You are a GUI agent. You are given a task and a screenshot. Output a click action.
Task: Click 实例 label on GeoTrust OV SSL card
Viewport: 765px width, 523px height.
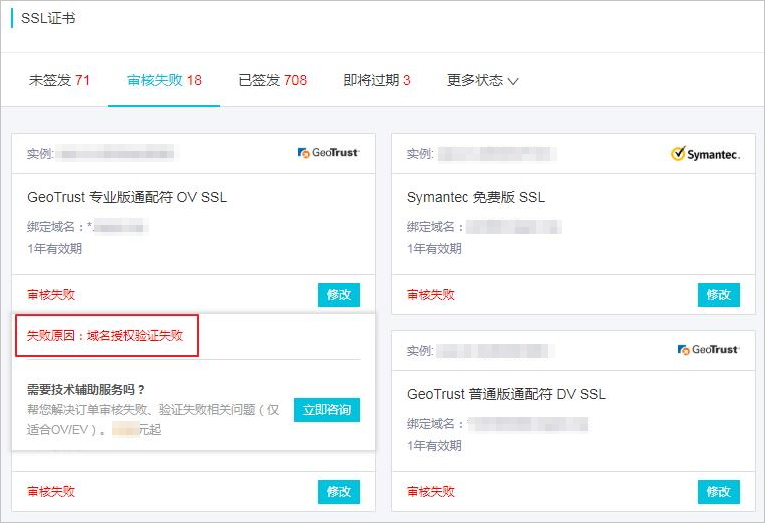(40, 154)
